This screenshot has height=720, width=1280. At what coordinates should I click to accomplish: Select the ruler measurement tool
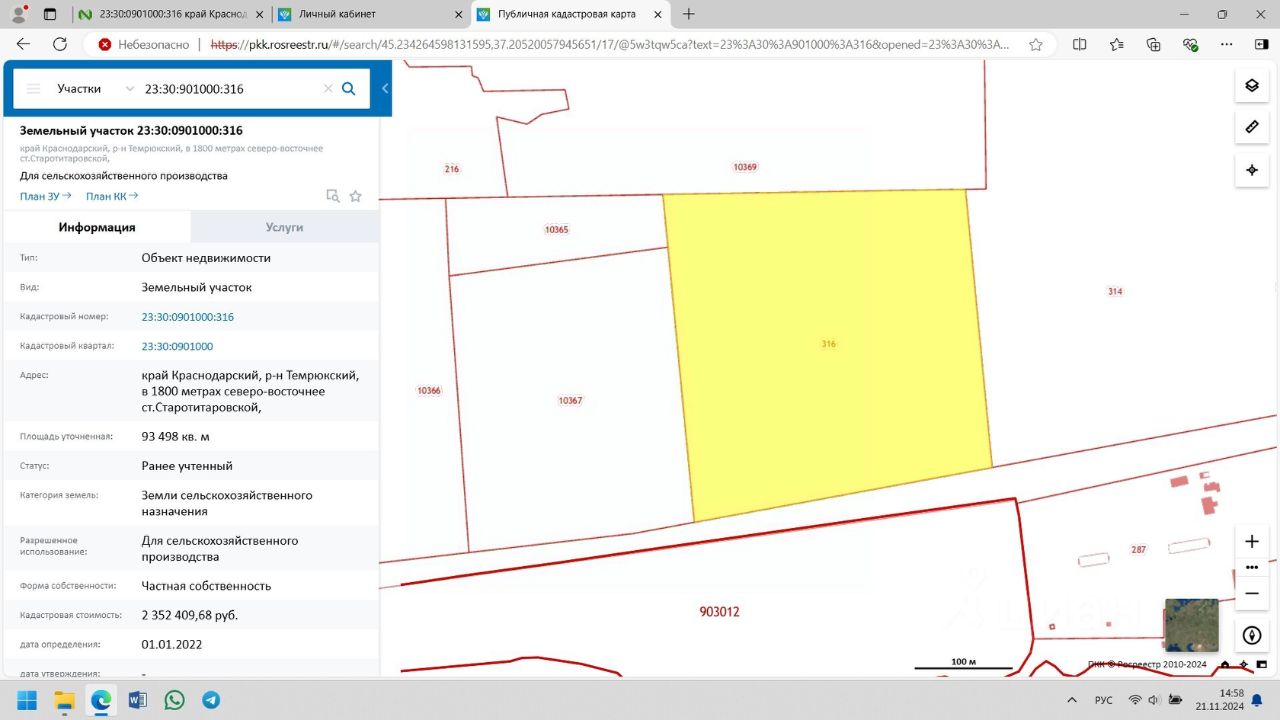1251,127
